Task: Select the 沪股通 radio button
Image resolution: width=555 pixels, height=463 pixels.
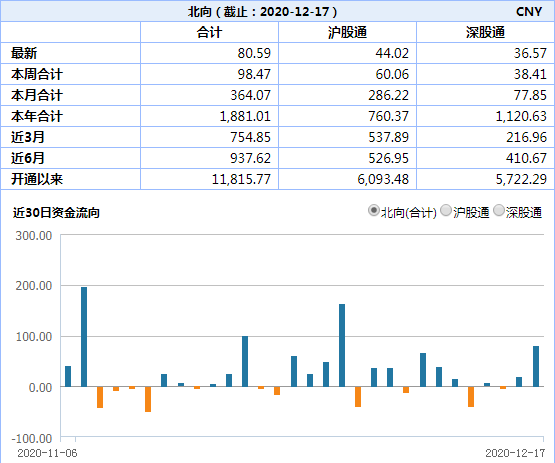Action: point(446,211)
